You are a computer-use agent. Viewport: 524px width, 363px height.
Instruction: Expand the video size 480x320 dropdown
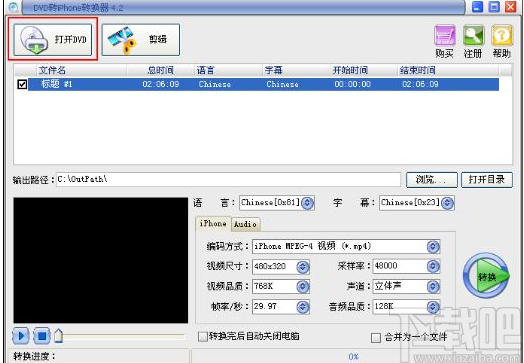click(302, 267)
